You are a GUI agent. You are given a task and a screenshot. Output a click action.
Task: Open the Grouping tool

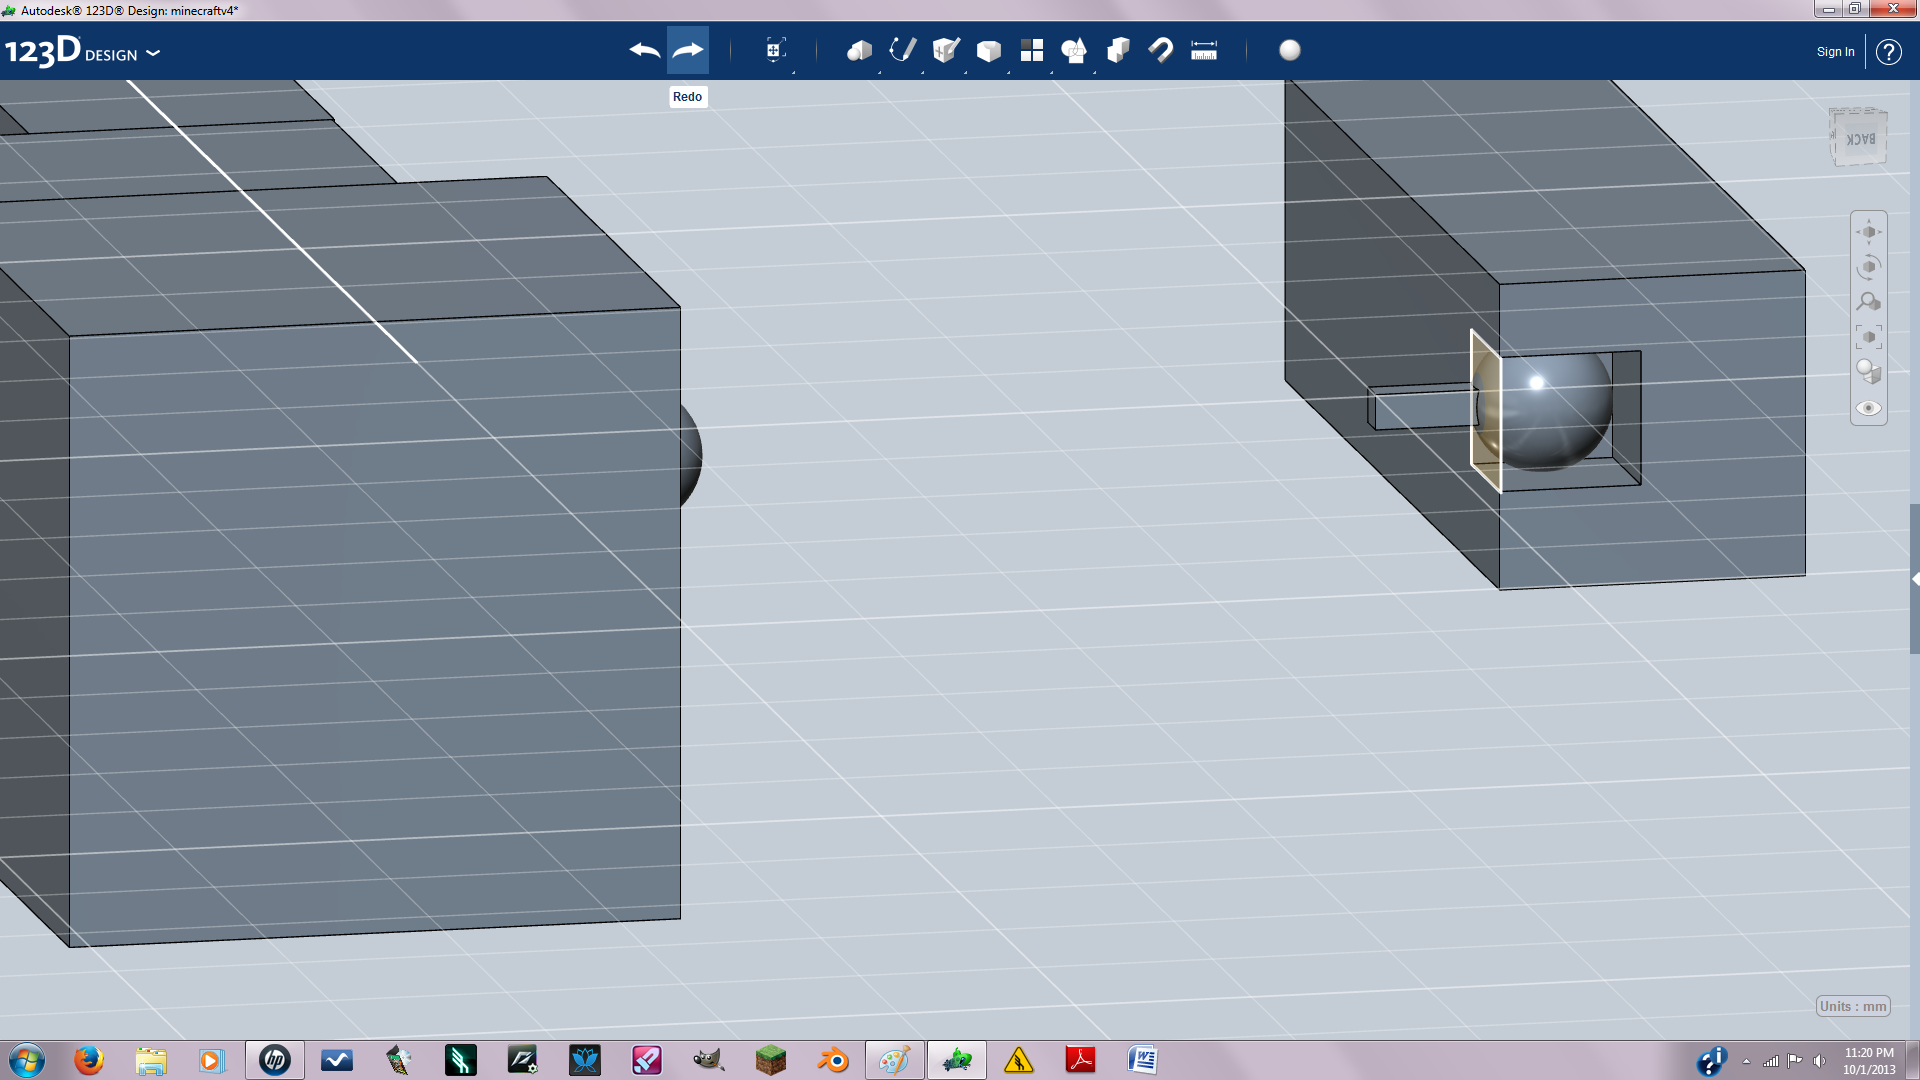click(1074, 50)
